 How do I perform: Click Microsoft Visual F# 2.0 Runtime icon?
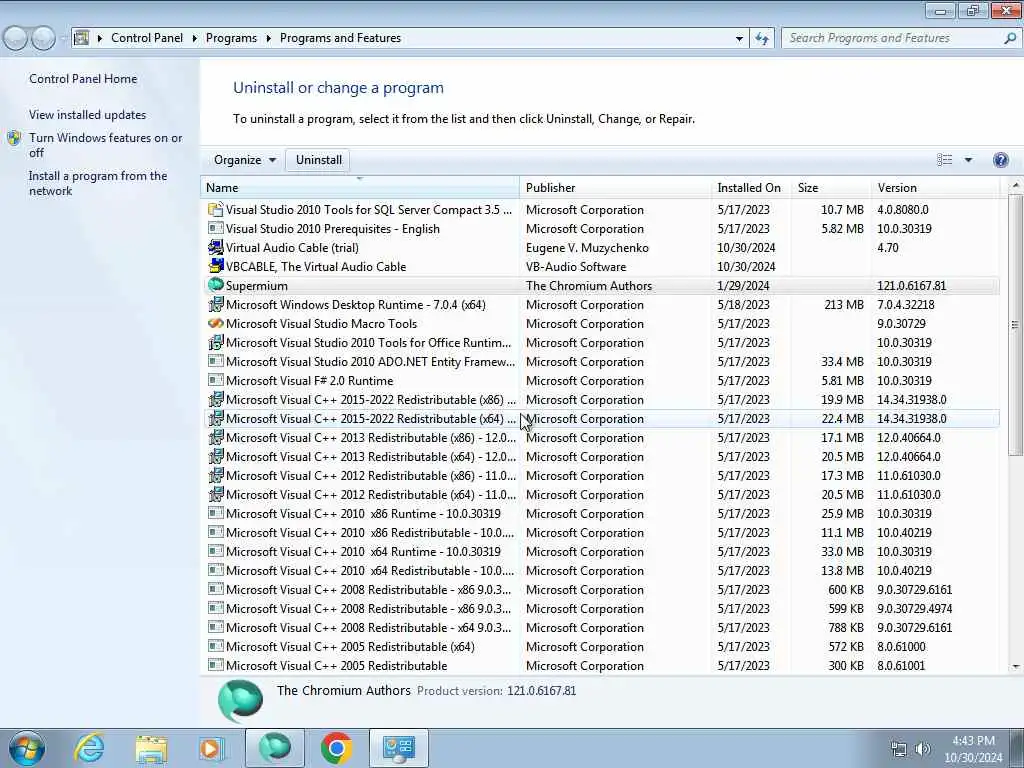(x=216, y=380)
